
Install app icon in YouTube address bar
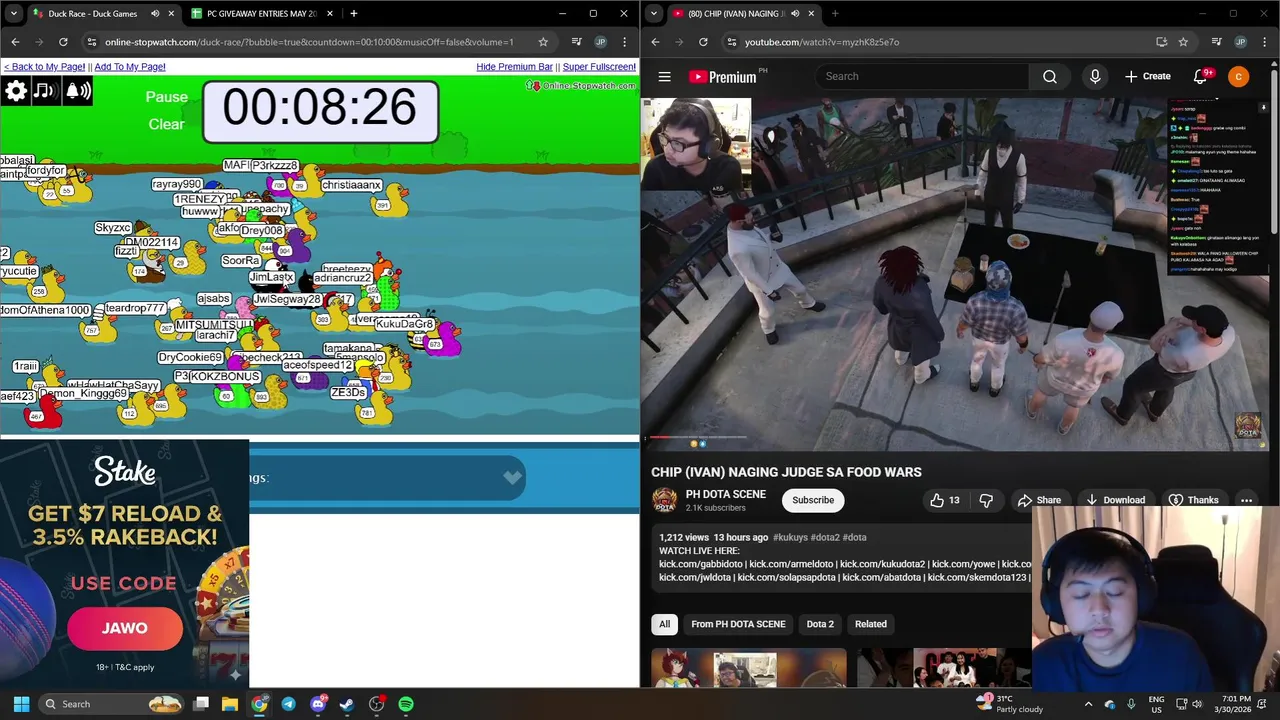coord(1161,42)
